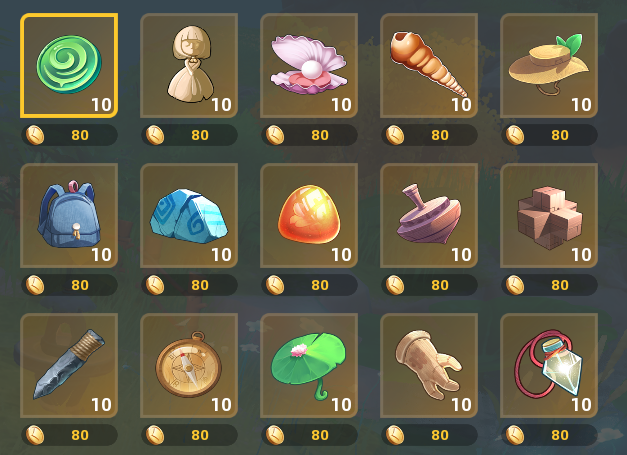Select the beige work glove item
The height and width of the screenshot is (455, 627).
tap(429, 365)
